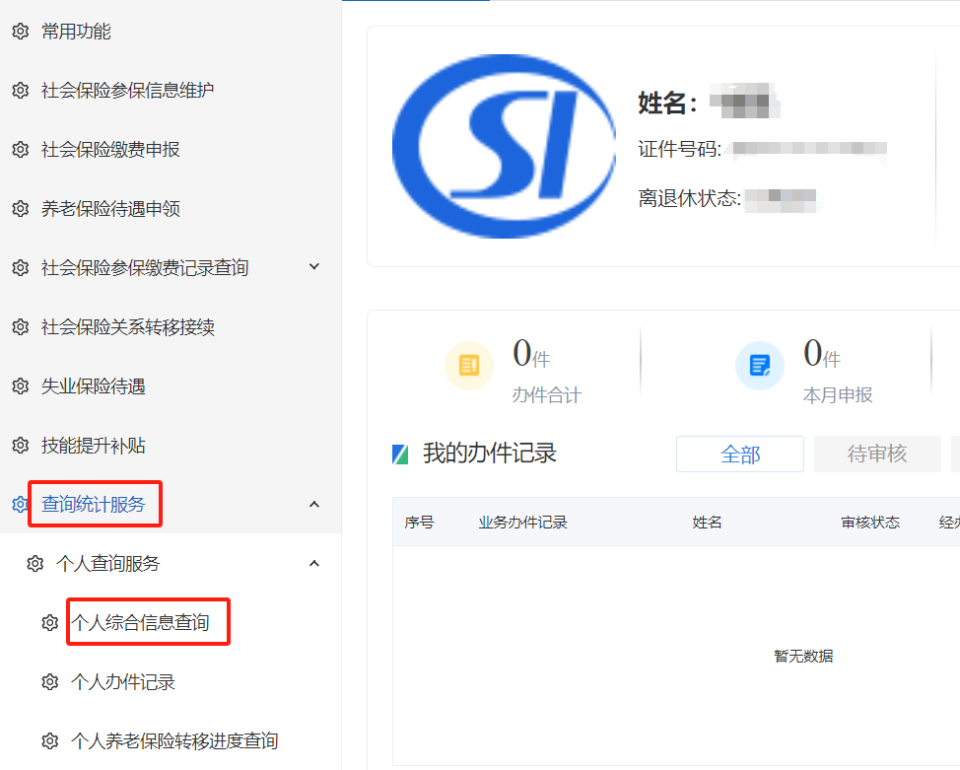This screenshot has height=770, width=960.
Task: Click the 社会保险关系转移接续 menu item
Action: 128,326
